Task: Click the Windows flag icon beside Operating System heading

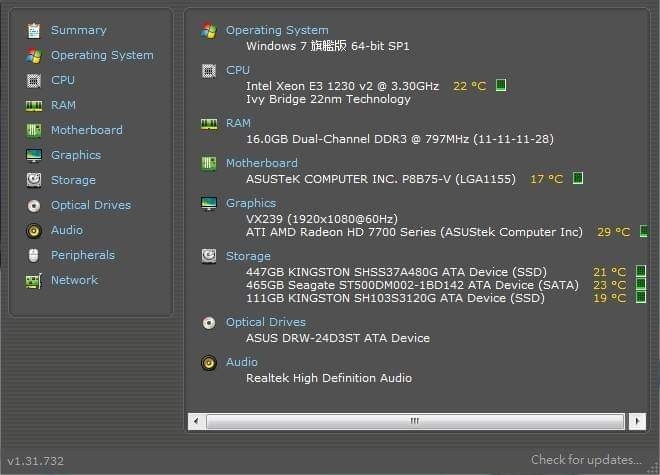Action: pyautogui.click(x=209, y=30)
